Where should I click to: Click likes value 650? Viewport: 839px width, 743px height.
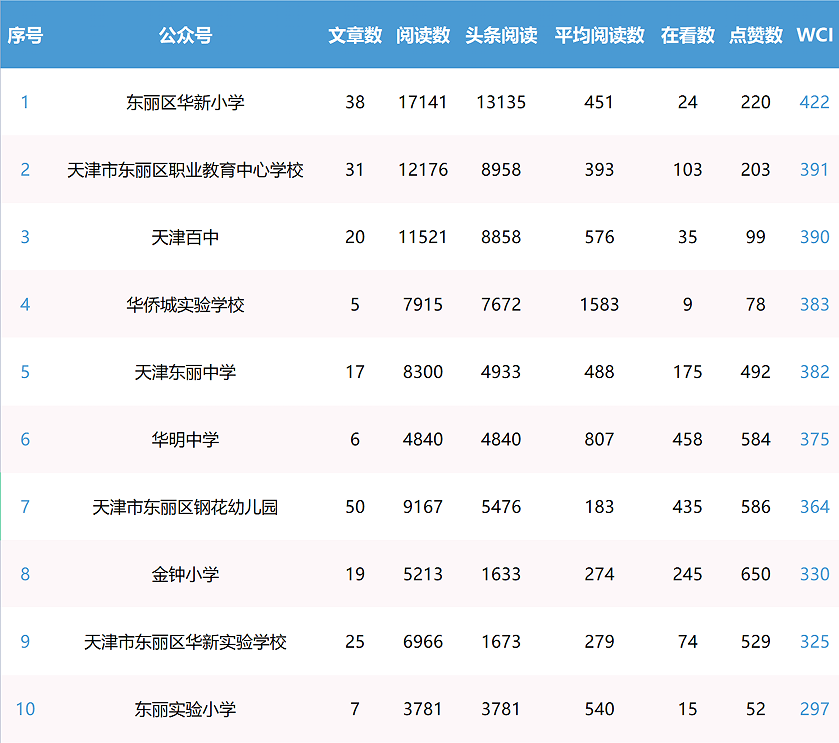[x=756, y=575]
